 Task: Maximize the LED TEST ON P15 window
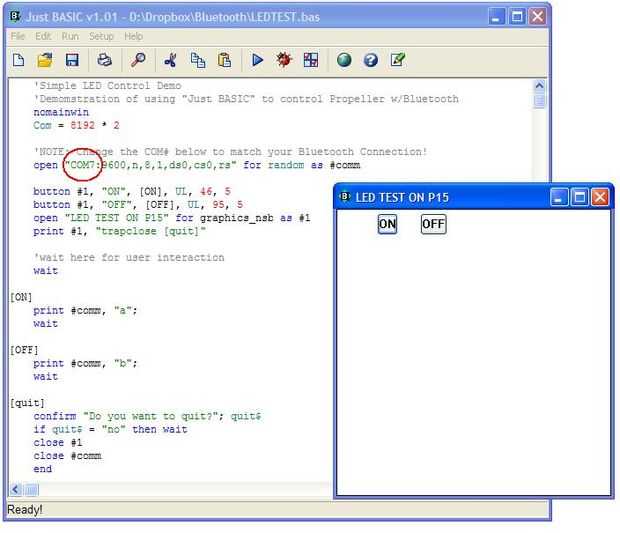coord(580,197)
